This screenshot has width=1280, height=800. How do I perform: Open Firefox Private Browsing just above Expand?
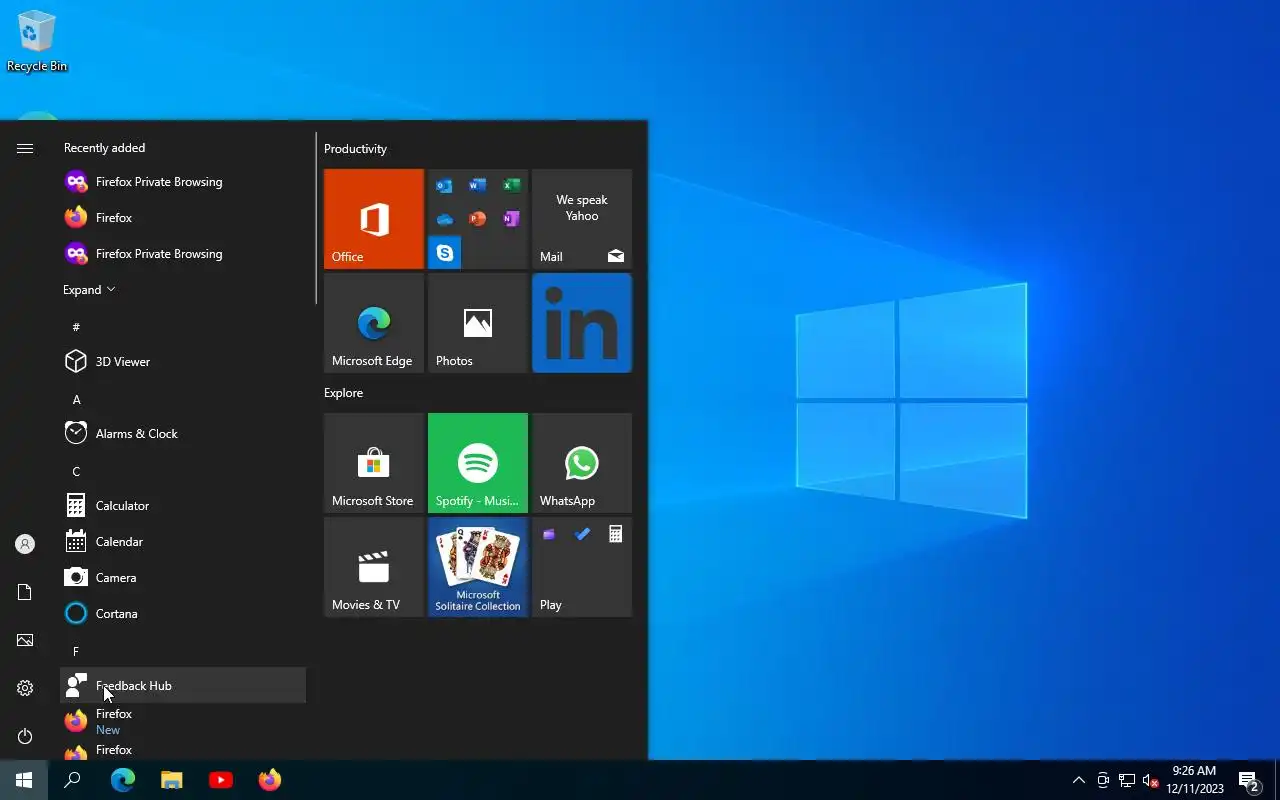(x=183, y=254)
